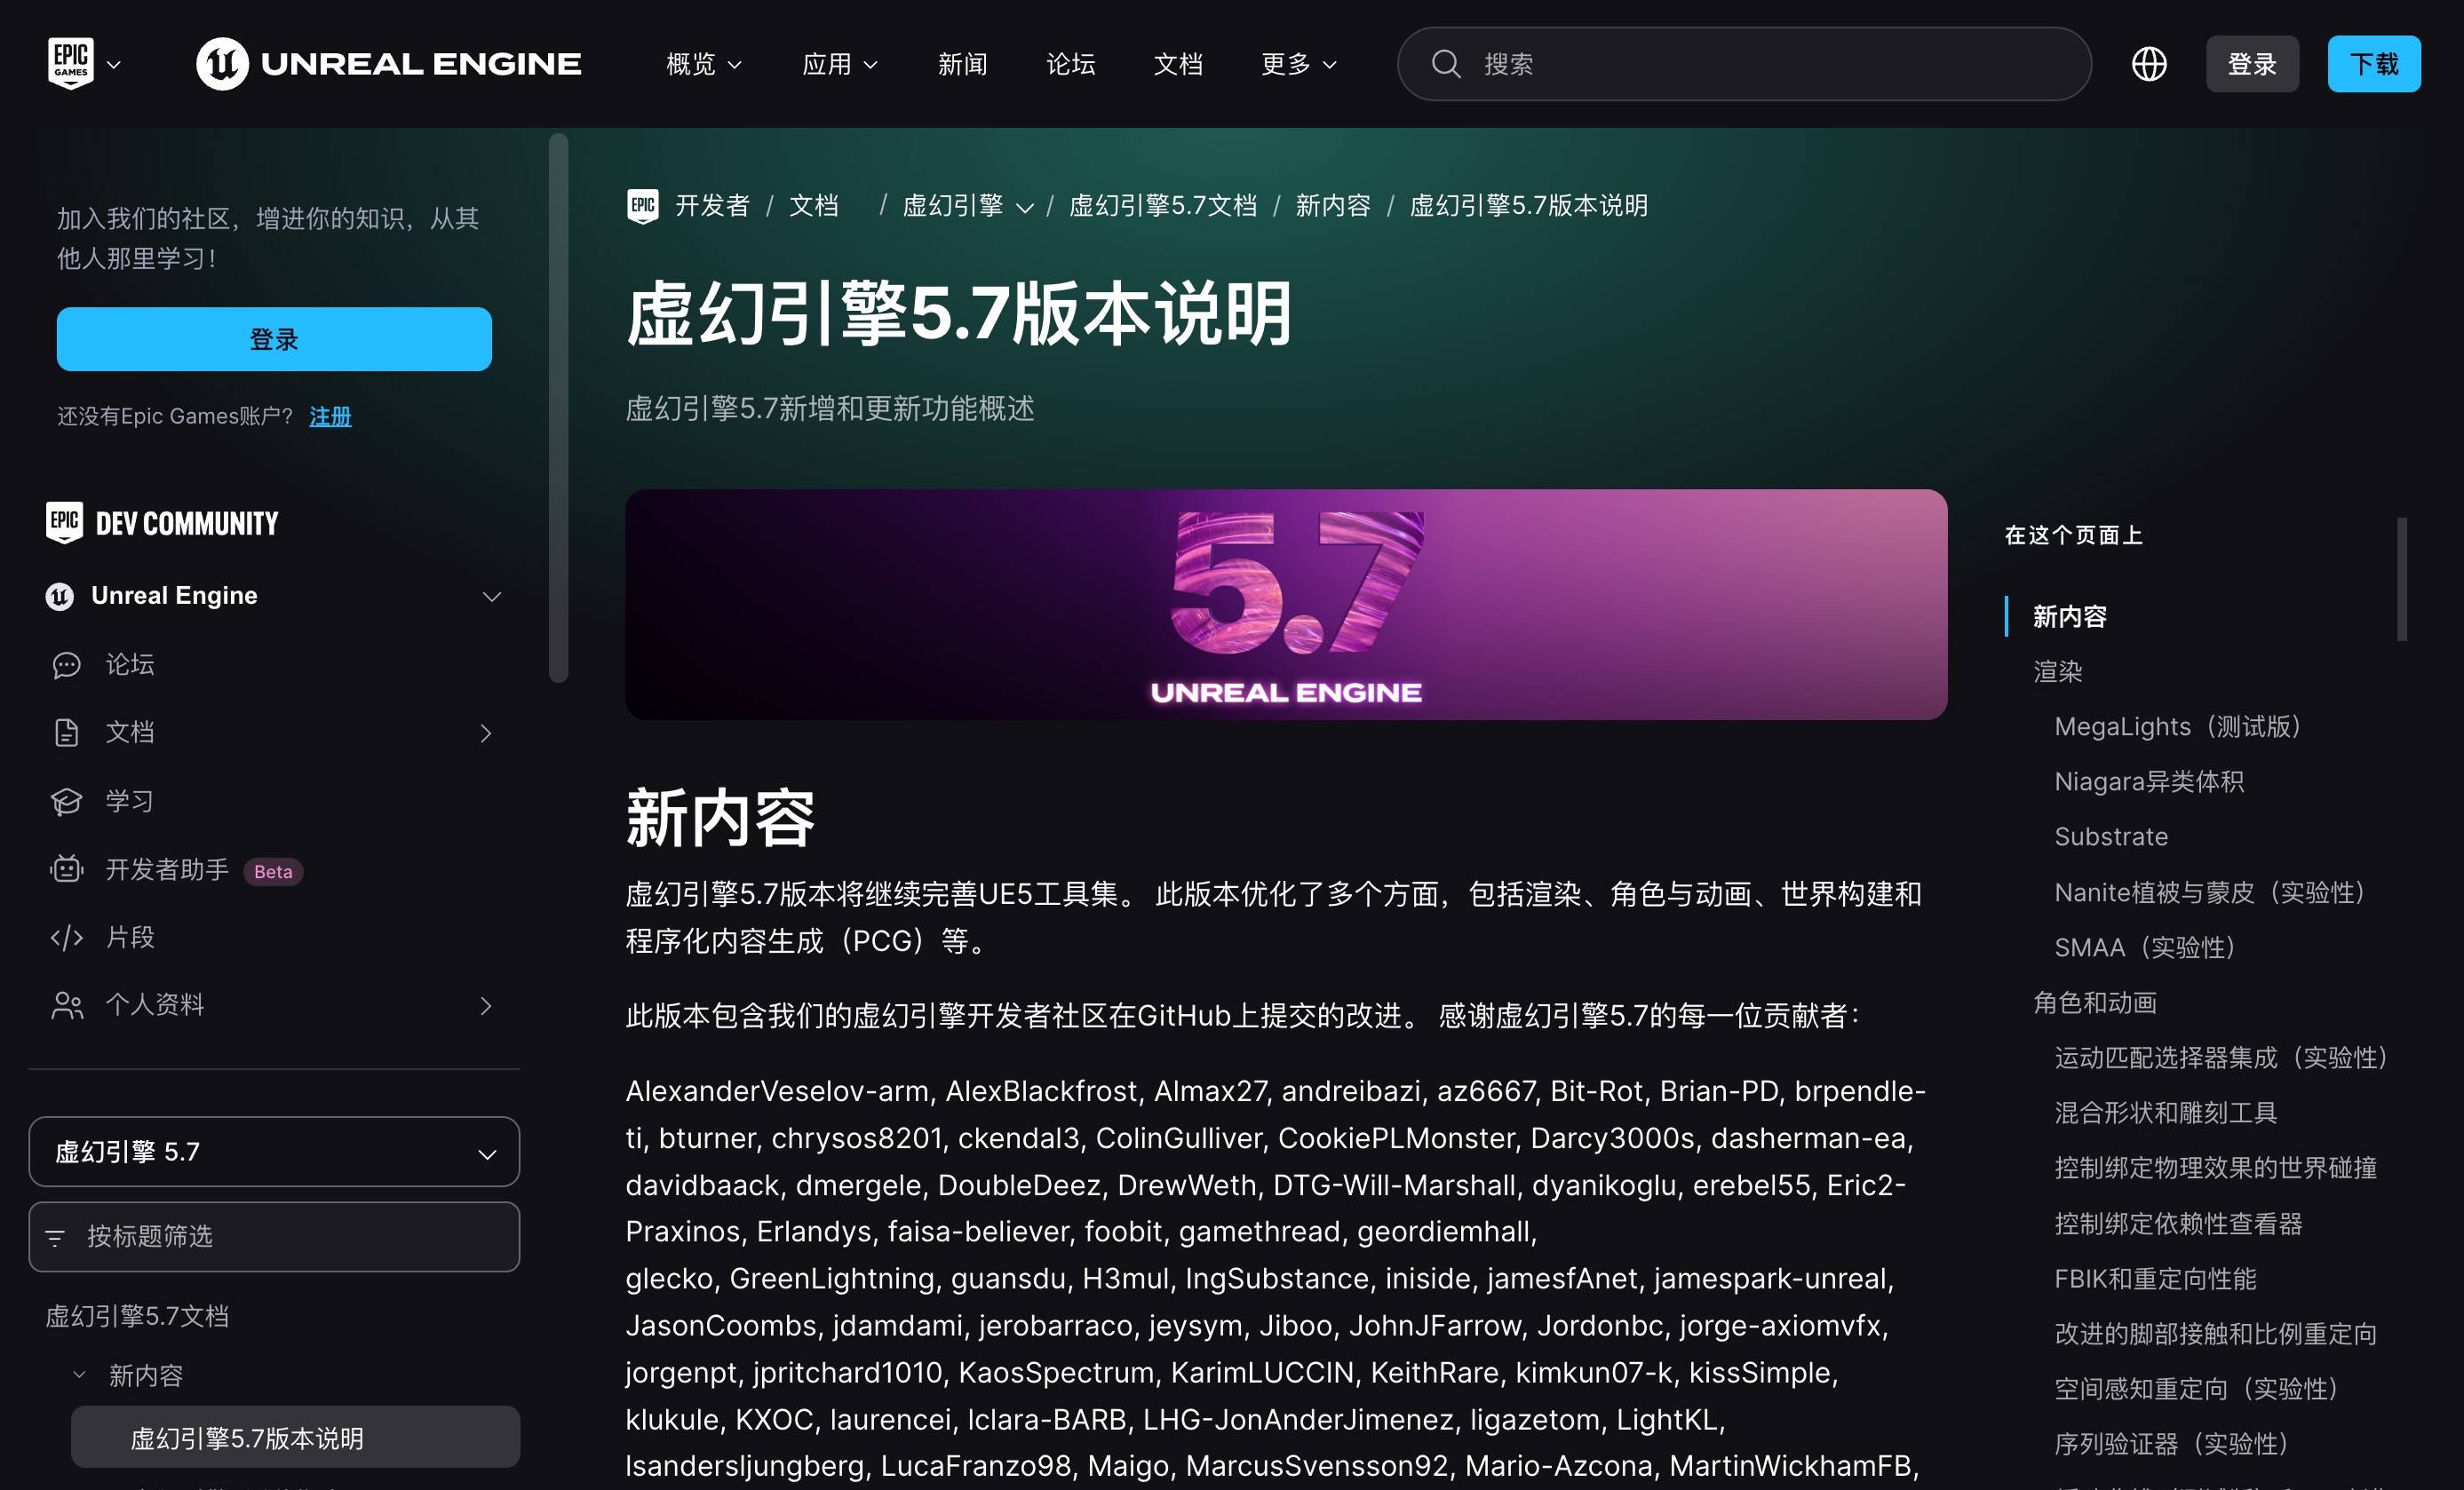Open the 虚幻引擎 5.7 version dropdown
Image resolution: width=2464 pixels, height=1490 pixels.
[274, 1152]
